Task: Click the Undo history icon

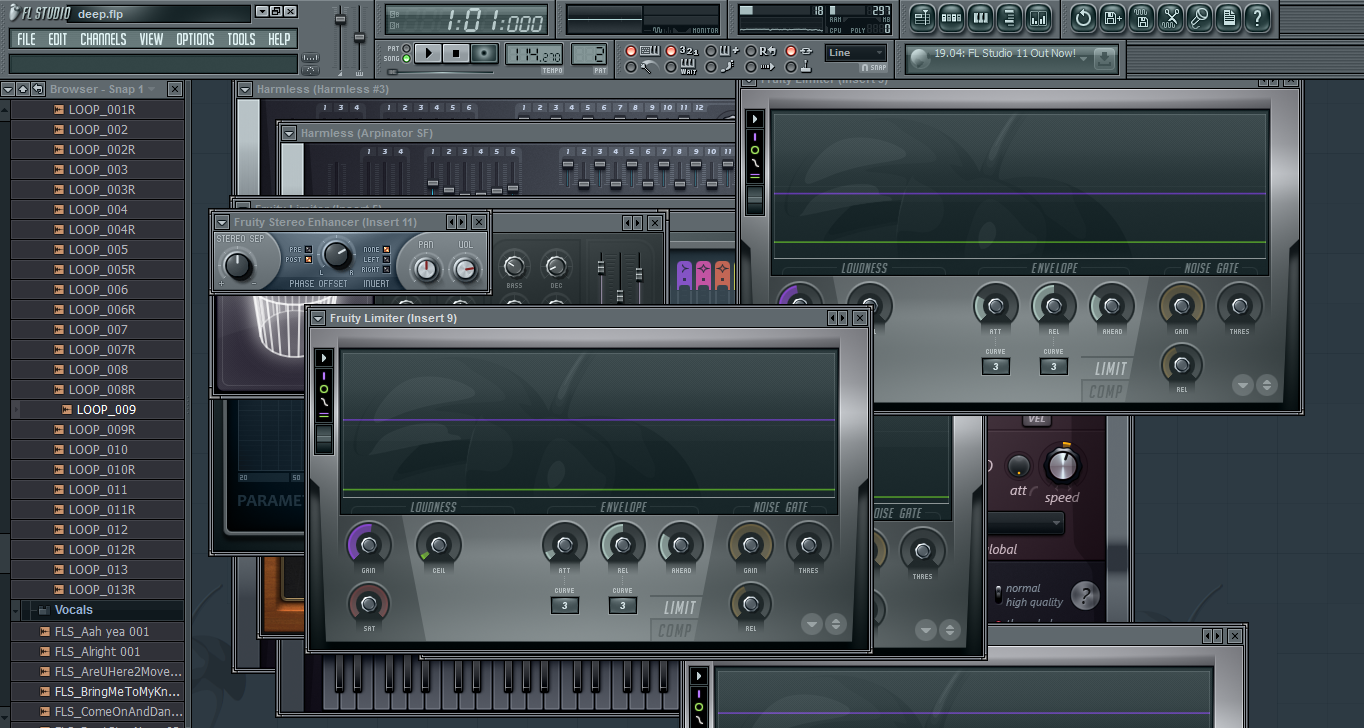Action: point(1083,17)
